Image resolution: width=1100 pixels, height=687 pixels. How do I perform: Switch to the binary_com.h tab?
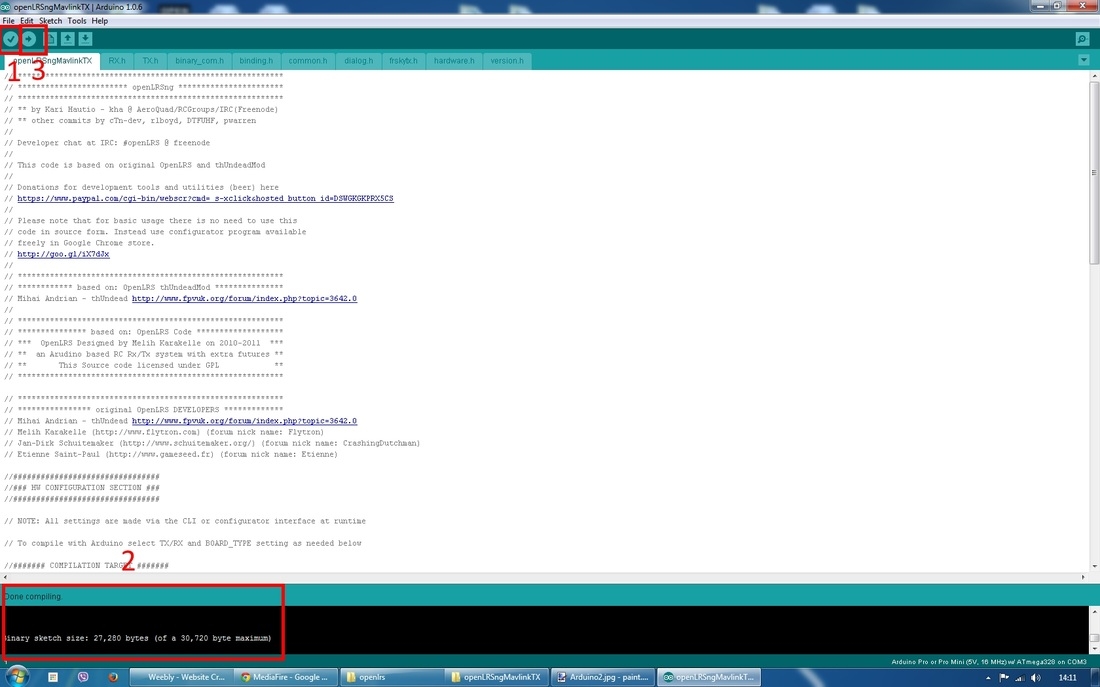click(x=200, y=61)
